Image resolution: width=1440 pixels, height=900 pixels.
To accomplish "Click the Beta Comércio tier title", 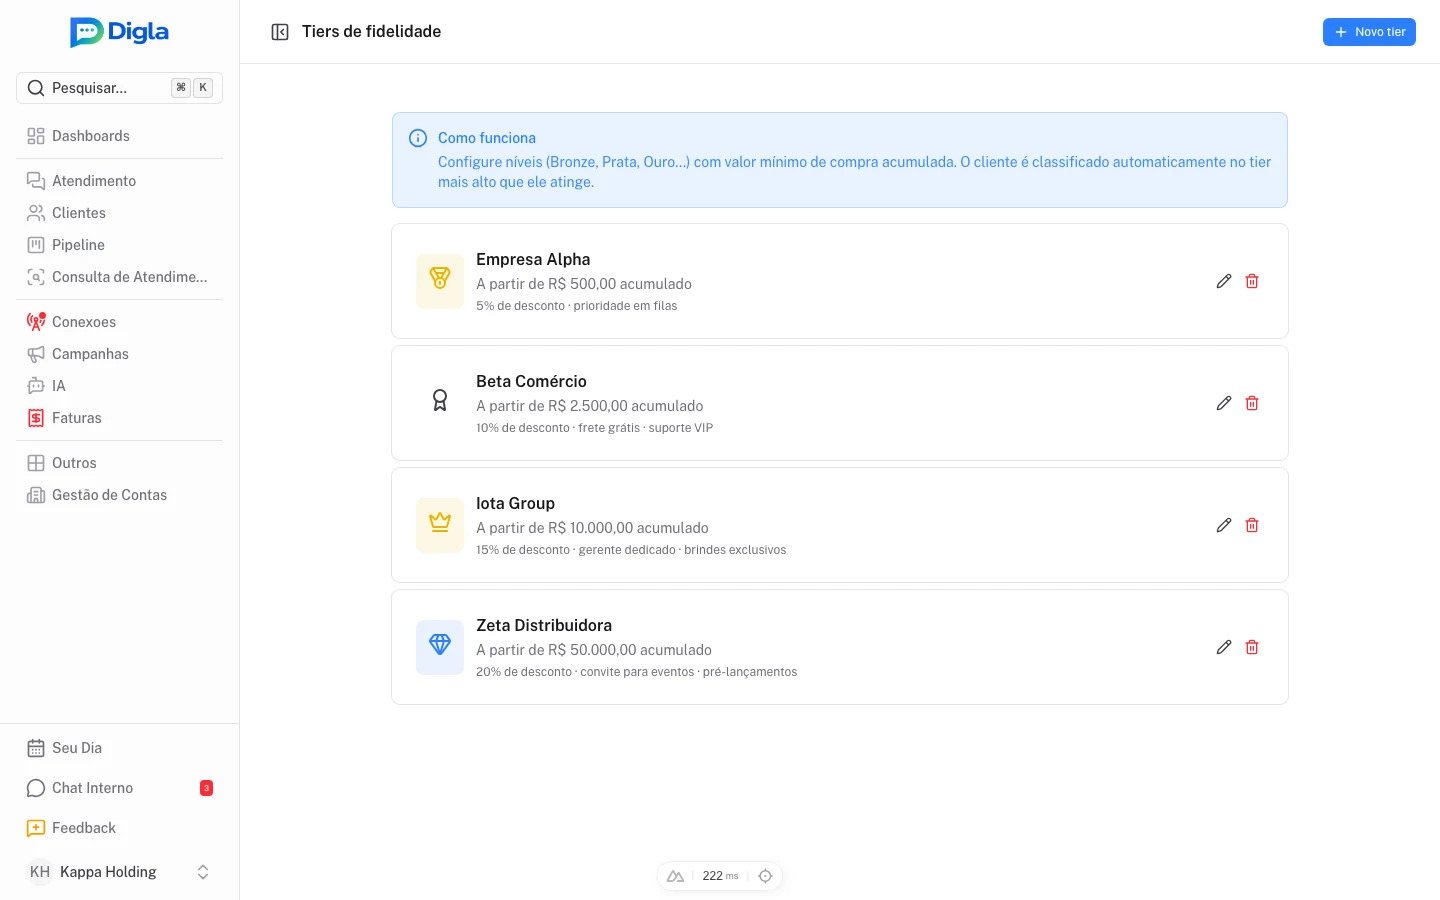I will 531,381.
